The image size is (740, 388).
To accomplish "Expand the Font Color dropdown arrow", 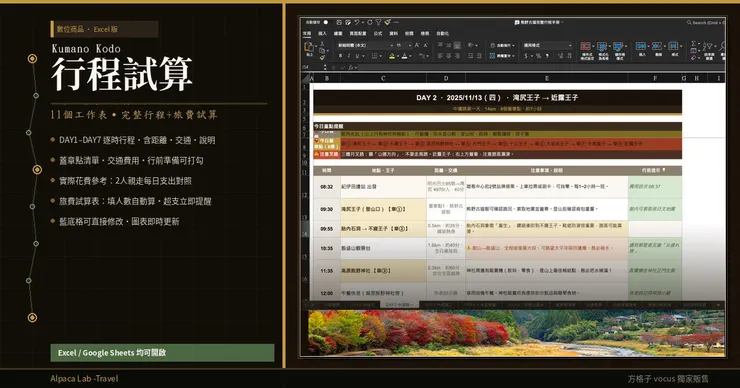I will pos(410,56).
